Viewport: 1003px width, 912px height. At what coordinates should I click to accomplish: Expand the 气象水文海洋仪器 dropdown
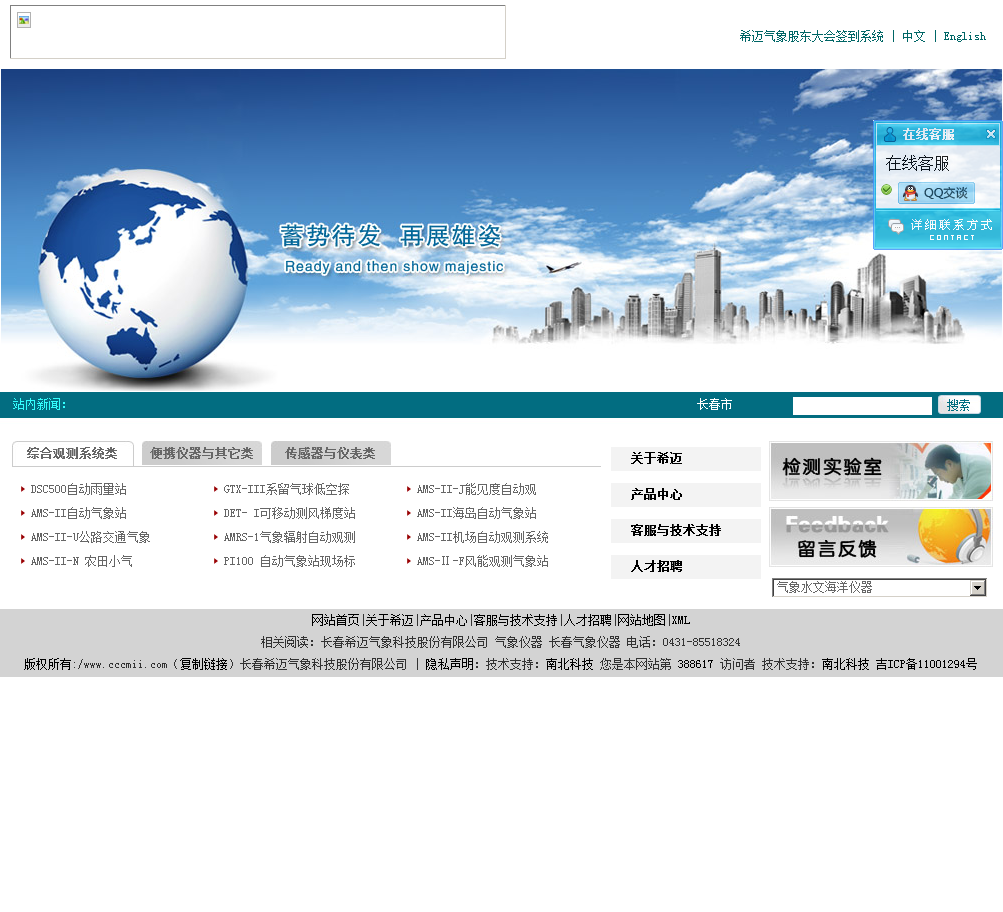pos(879,587)
